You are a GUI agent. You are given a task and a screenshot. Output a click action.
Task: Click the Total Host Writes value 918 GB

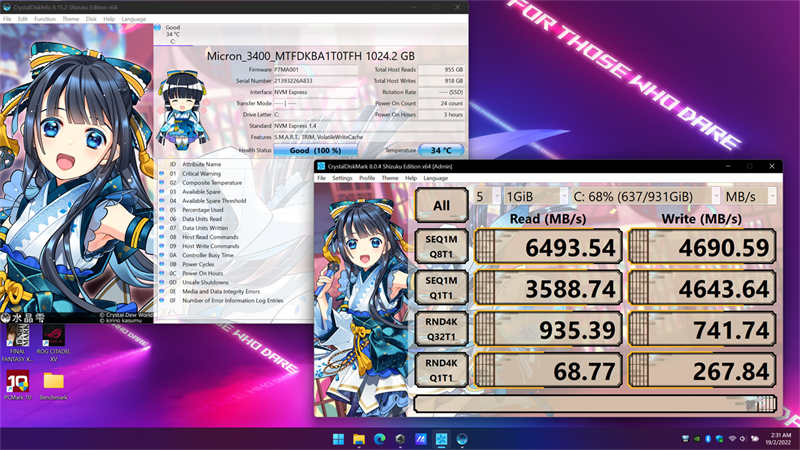click(x=441, y=81)
